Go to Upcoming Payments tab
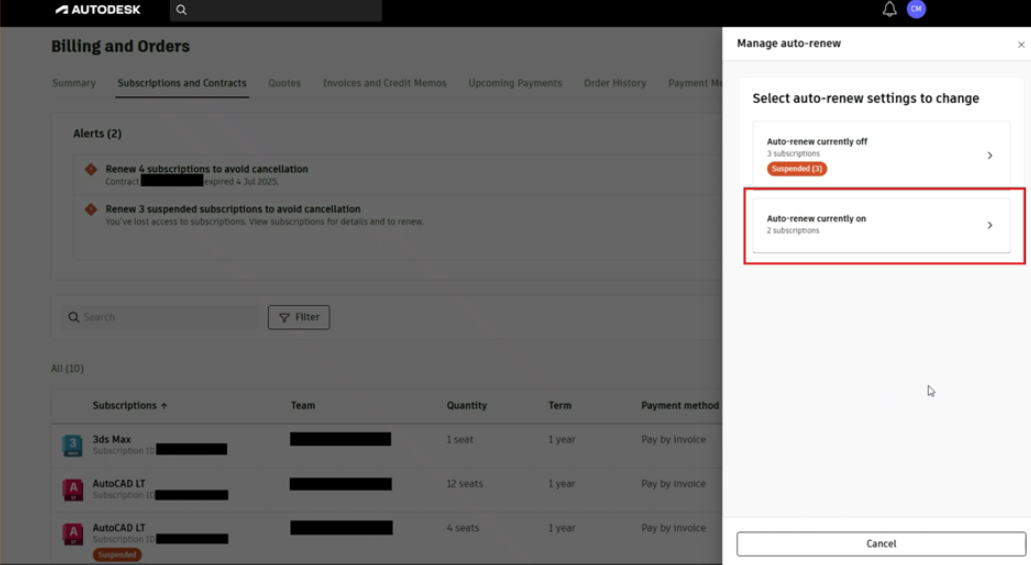Image resolution: width=1031 pixels, height=565 pixels. click(515, 83)
